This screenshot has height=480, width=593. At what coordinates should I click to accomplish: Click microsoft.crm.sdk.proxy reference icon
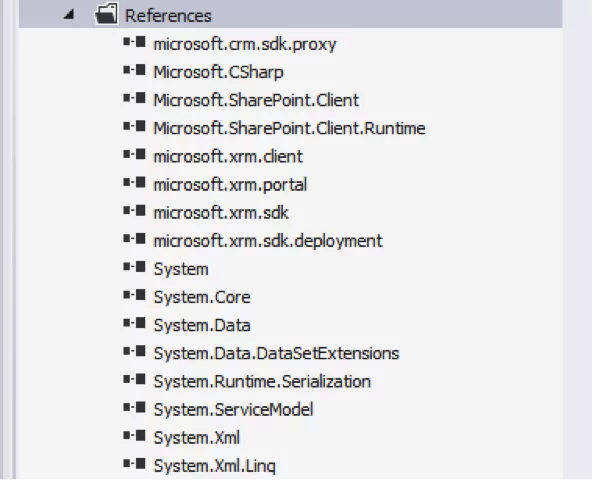click(x=134, y=42)
